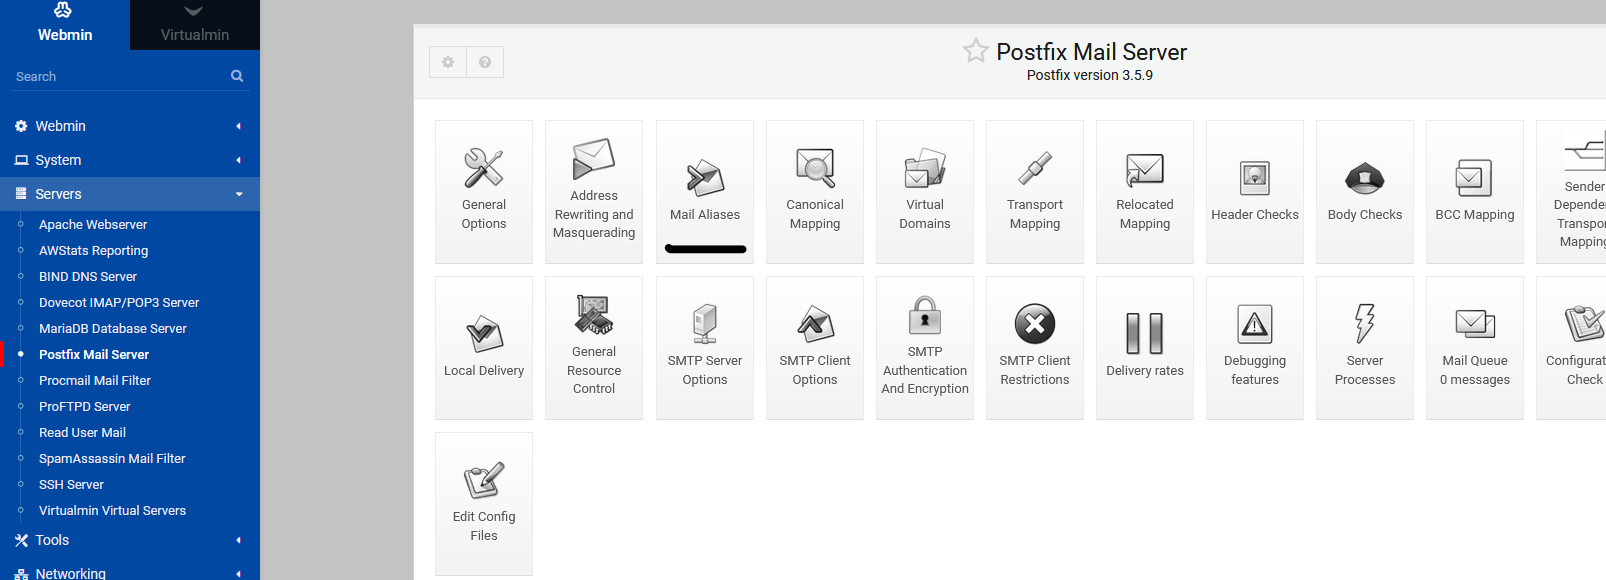The height and width of the screenshot is (580, 1606).
Task: Expand the System category
Action: click(130, 160)
